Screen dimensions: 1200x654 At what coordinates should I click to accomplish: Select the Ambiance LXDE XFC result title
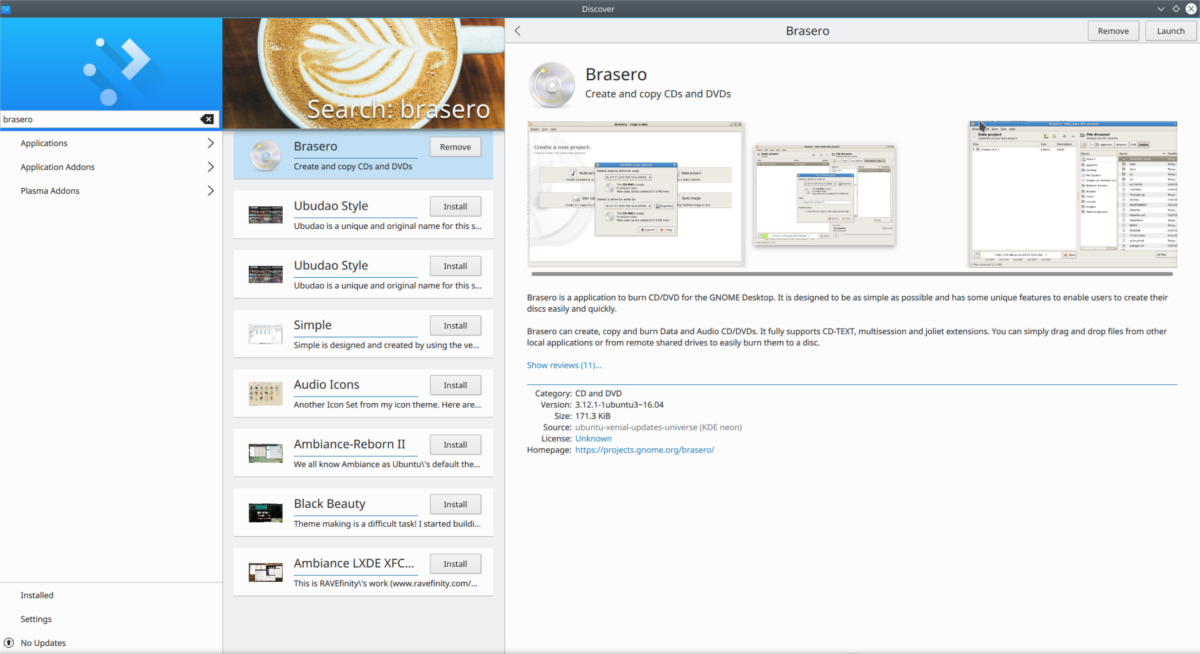click(x=355, y=563)
